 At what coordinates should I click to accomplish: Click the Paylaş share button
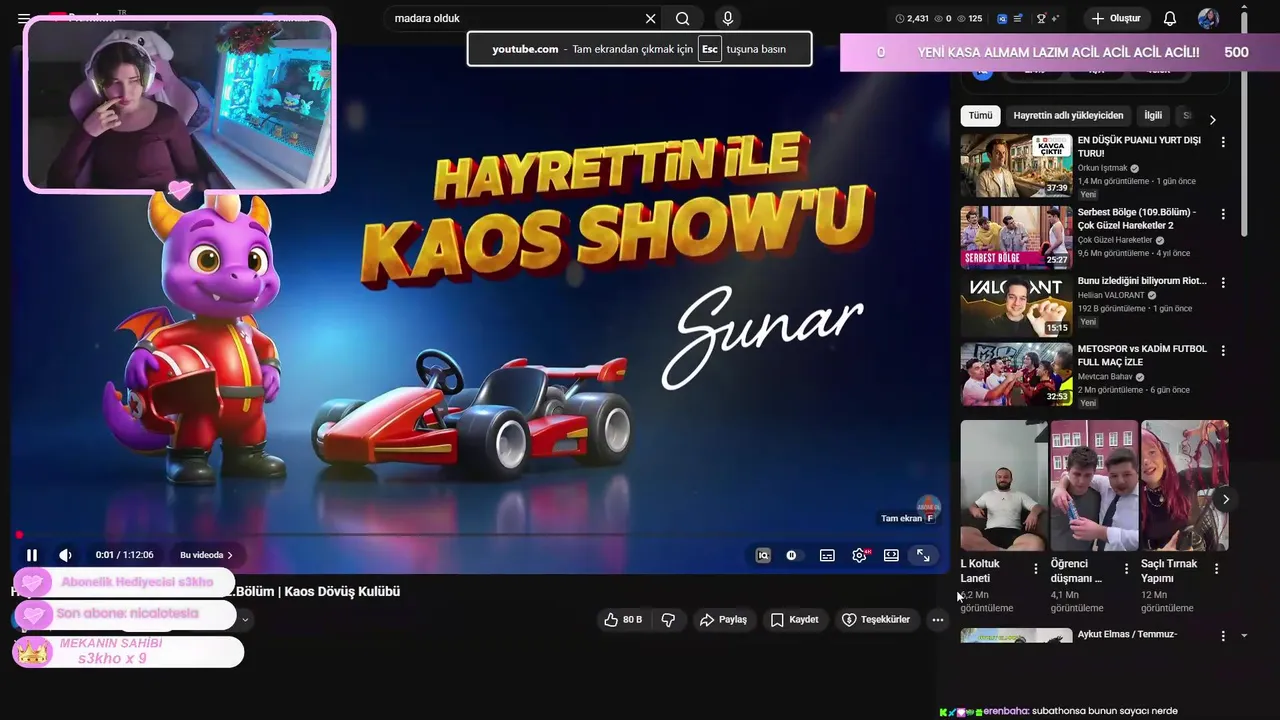[723, 620]
